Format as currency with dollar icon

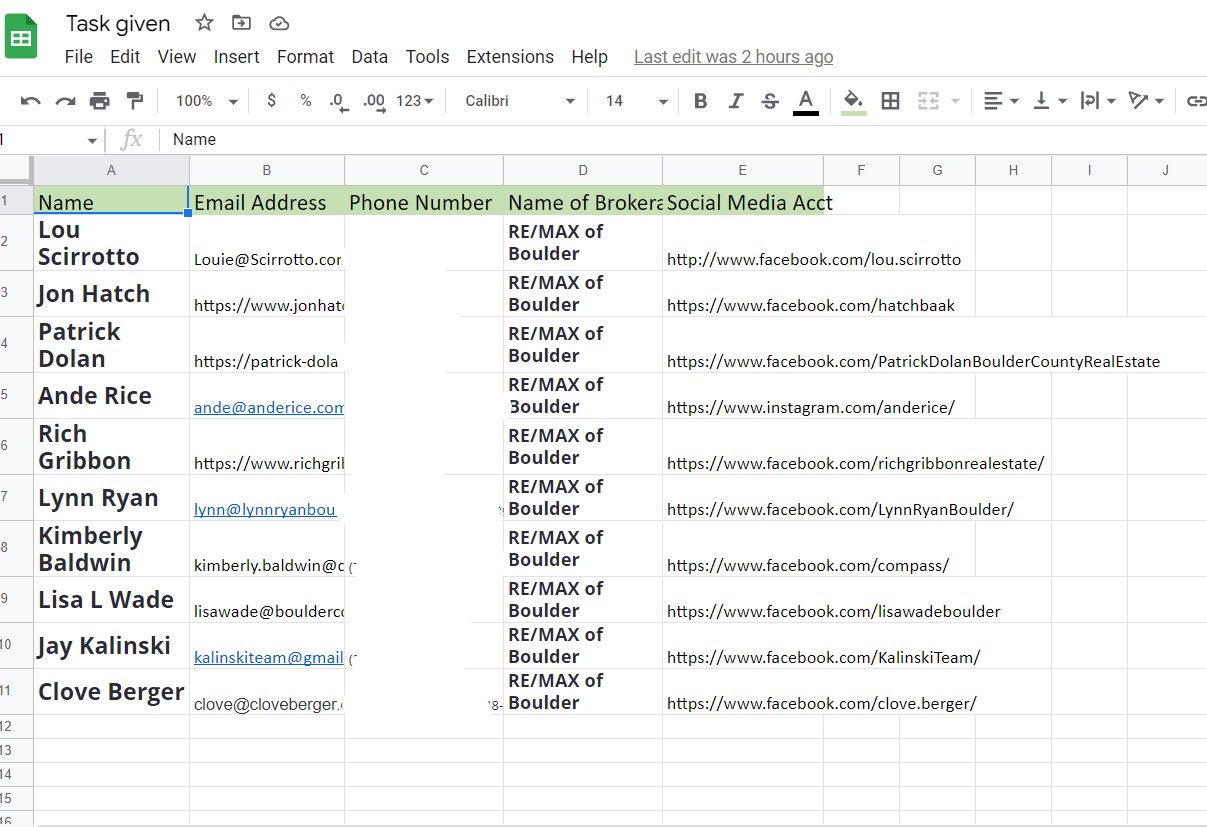[x=272, y=101]
